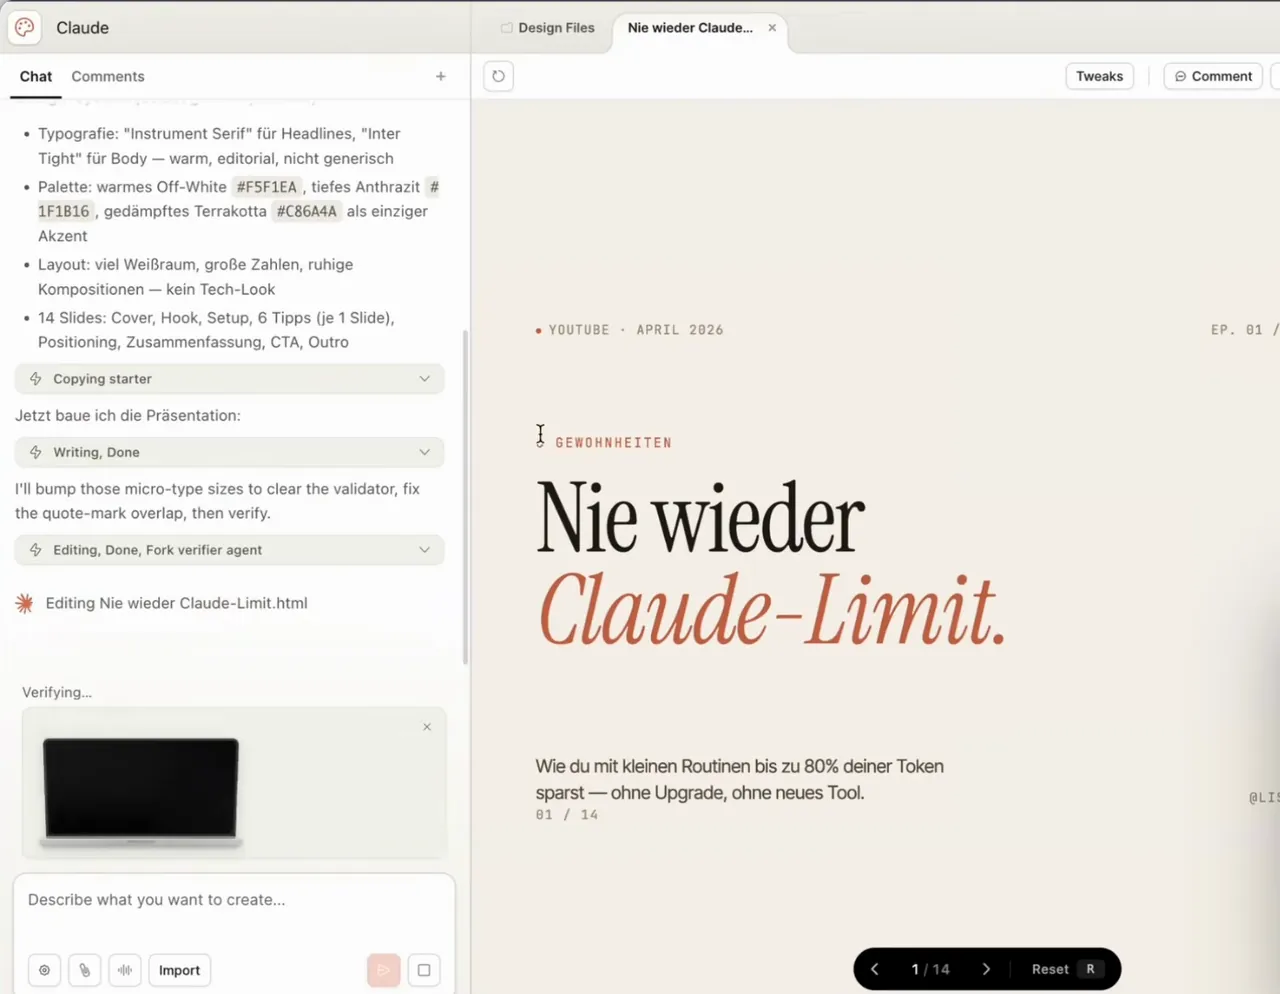The image size is (1280, 994).
Task: Click the 1 / 14 slide counter
Action: [x=931, y=969]
